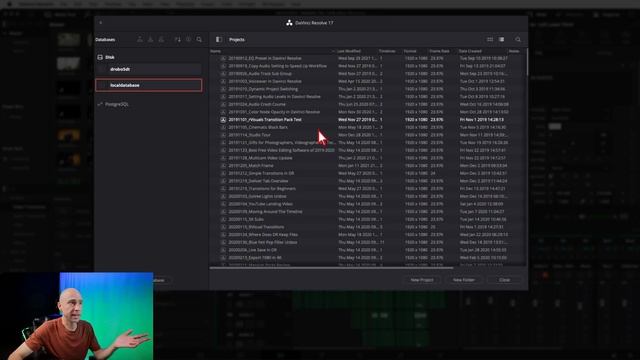Click the second icon right of Databases title
This screenshot has height=360, width=640.
click(x=151, y=40)
